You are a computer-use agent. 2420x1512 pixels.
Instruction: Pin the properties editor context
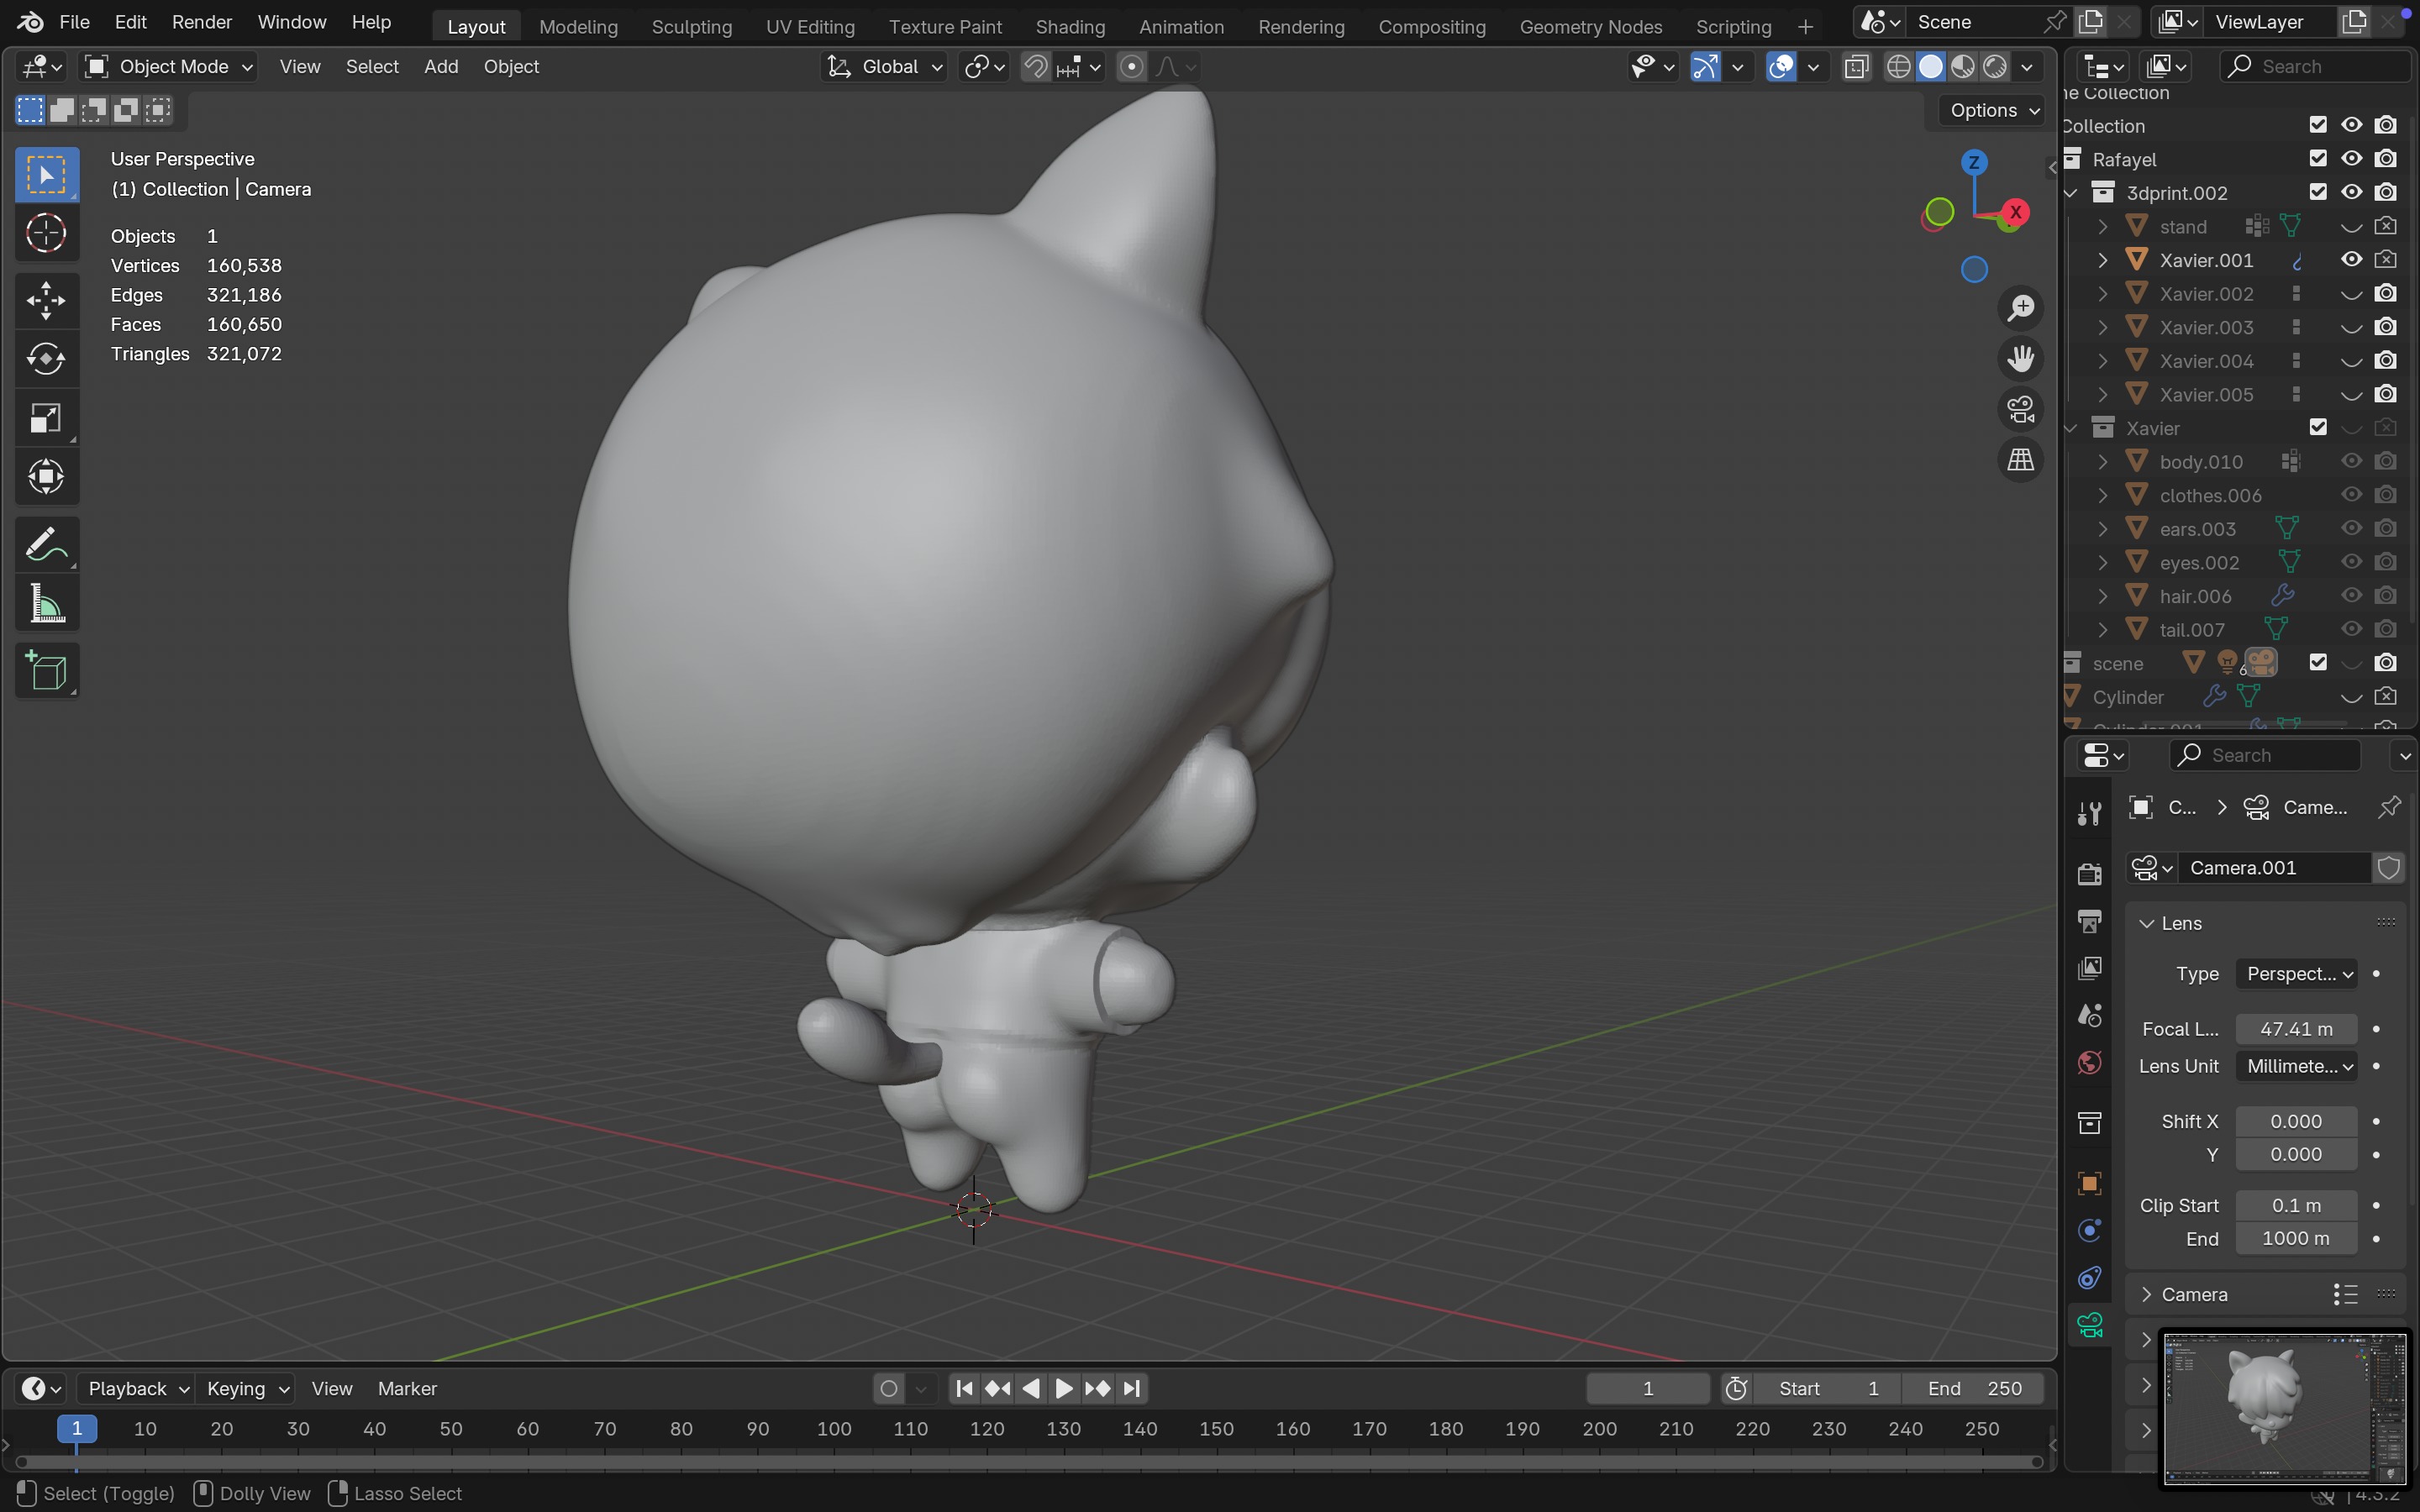tap(2389, 807)
